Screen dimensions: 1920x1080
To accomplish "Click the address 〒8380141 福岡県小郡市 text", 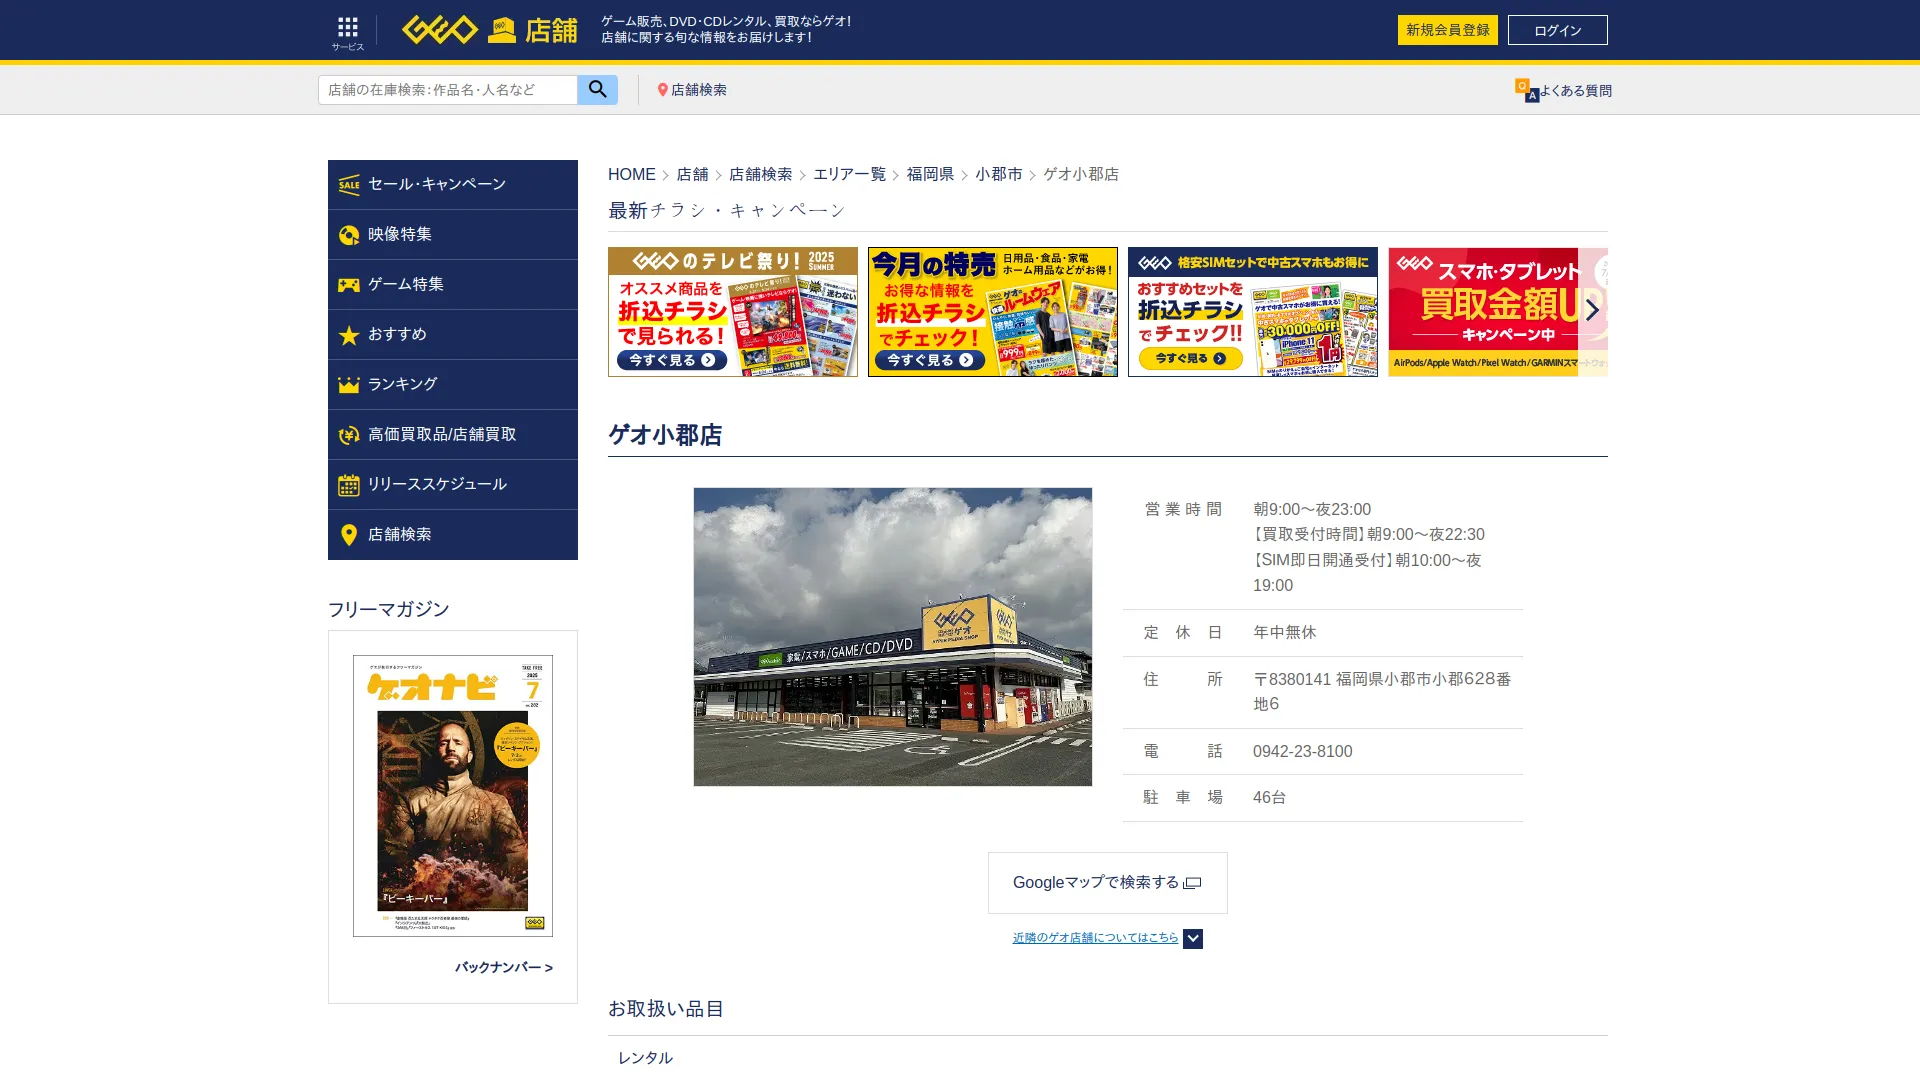I will pos(1382,691).
